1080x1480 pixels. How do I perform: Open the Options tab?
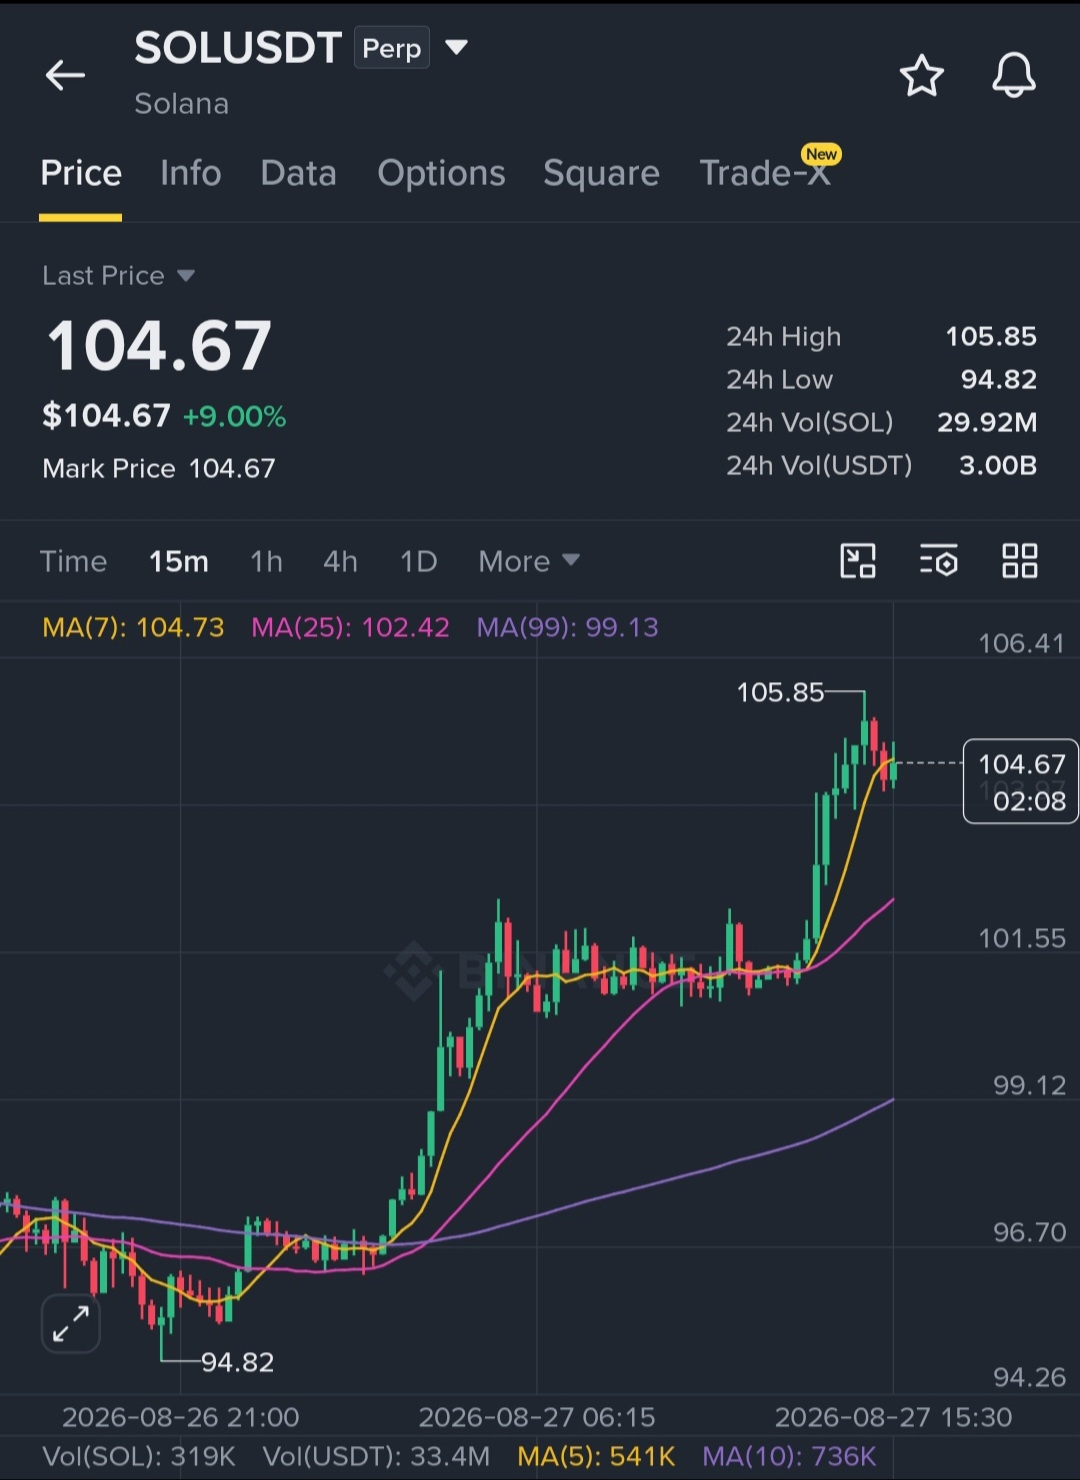441,173
